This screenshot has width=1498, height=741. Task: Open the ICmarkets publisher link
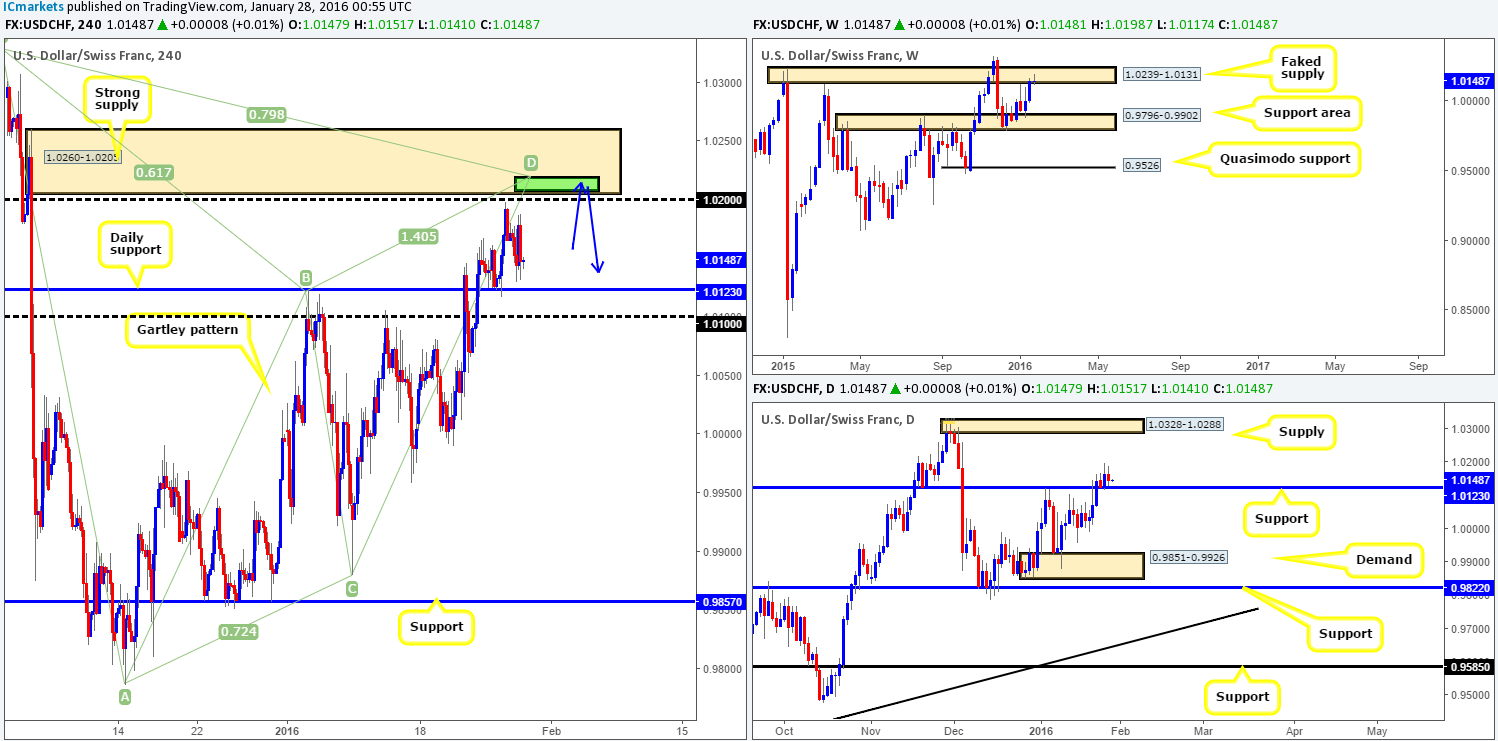click(x=33, y=6)
